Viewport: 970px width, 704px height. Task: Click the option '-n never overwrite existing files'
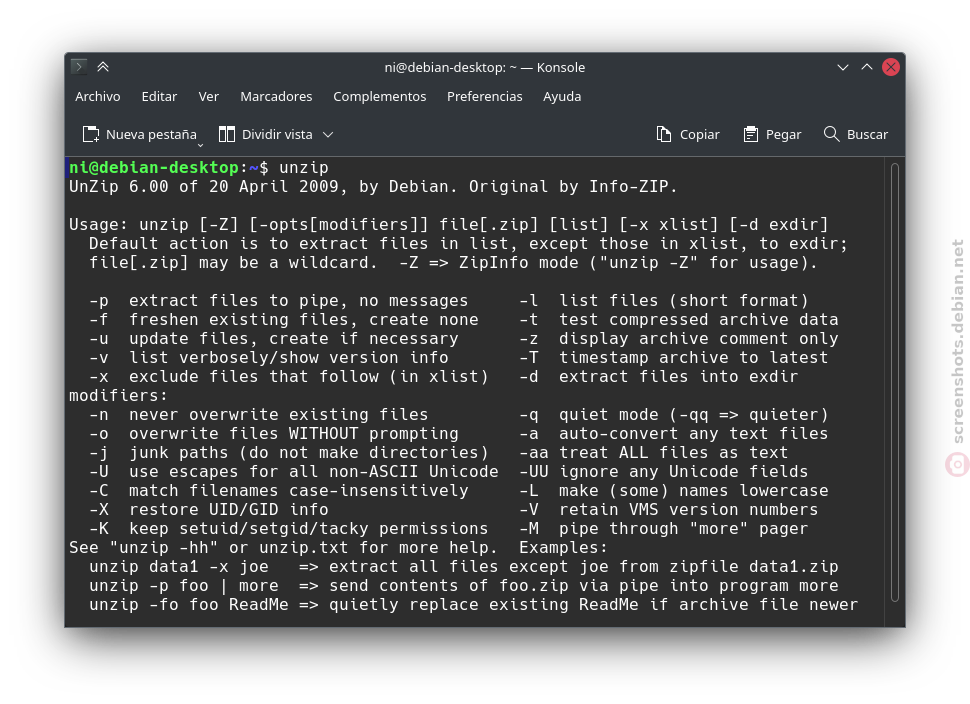tap(259, 415)
